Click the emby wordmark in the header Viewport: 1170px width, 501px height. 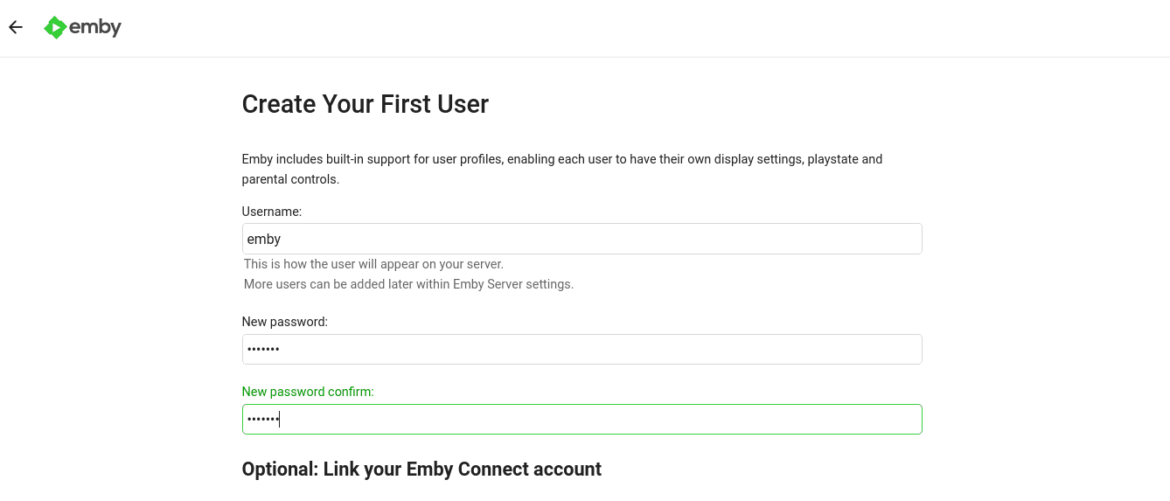pos(95,28)
